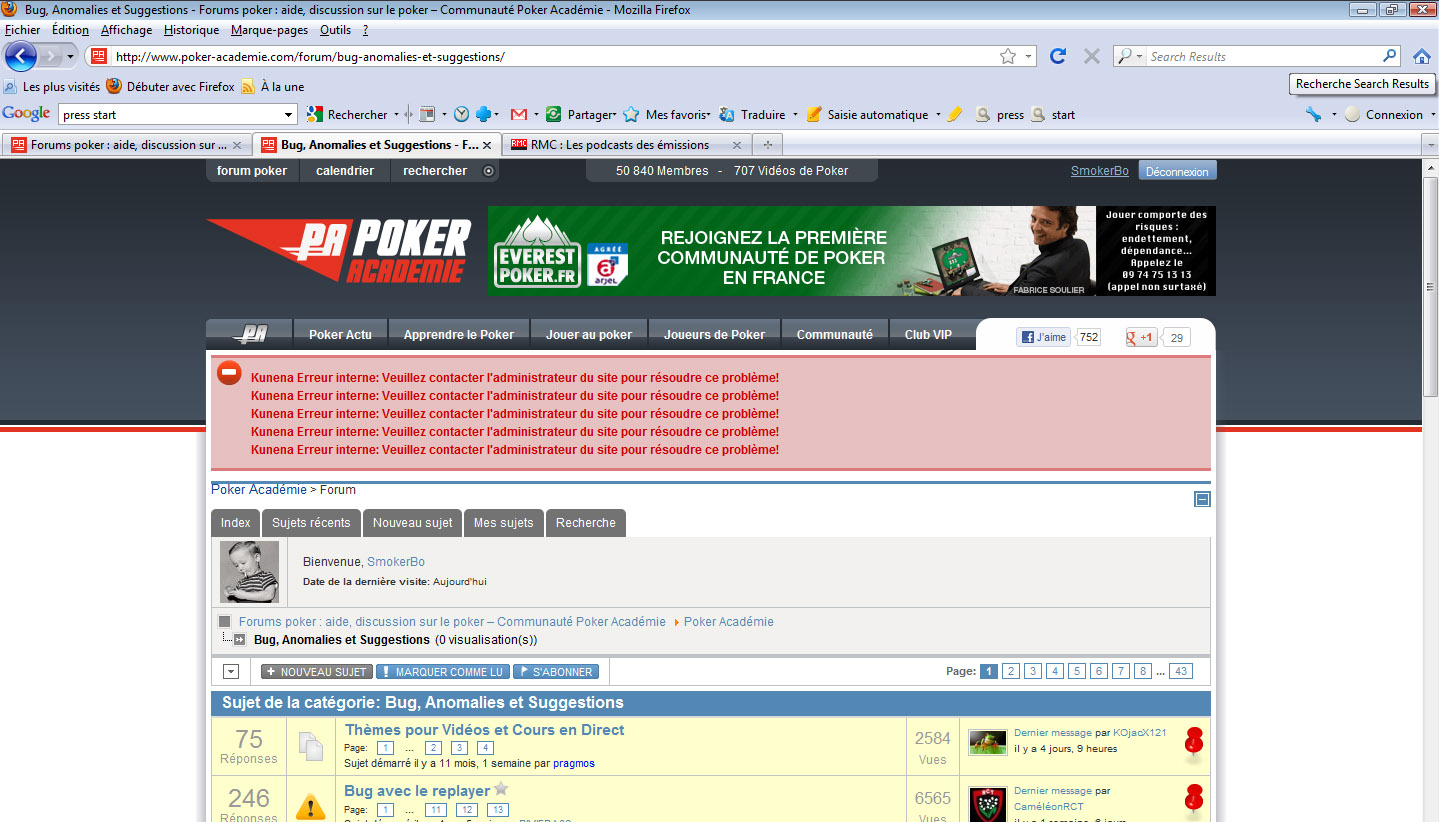1439x822 pixels.
Task: Stop loading with the X icon
Action: pos(1091,57)
